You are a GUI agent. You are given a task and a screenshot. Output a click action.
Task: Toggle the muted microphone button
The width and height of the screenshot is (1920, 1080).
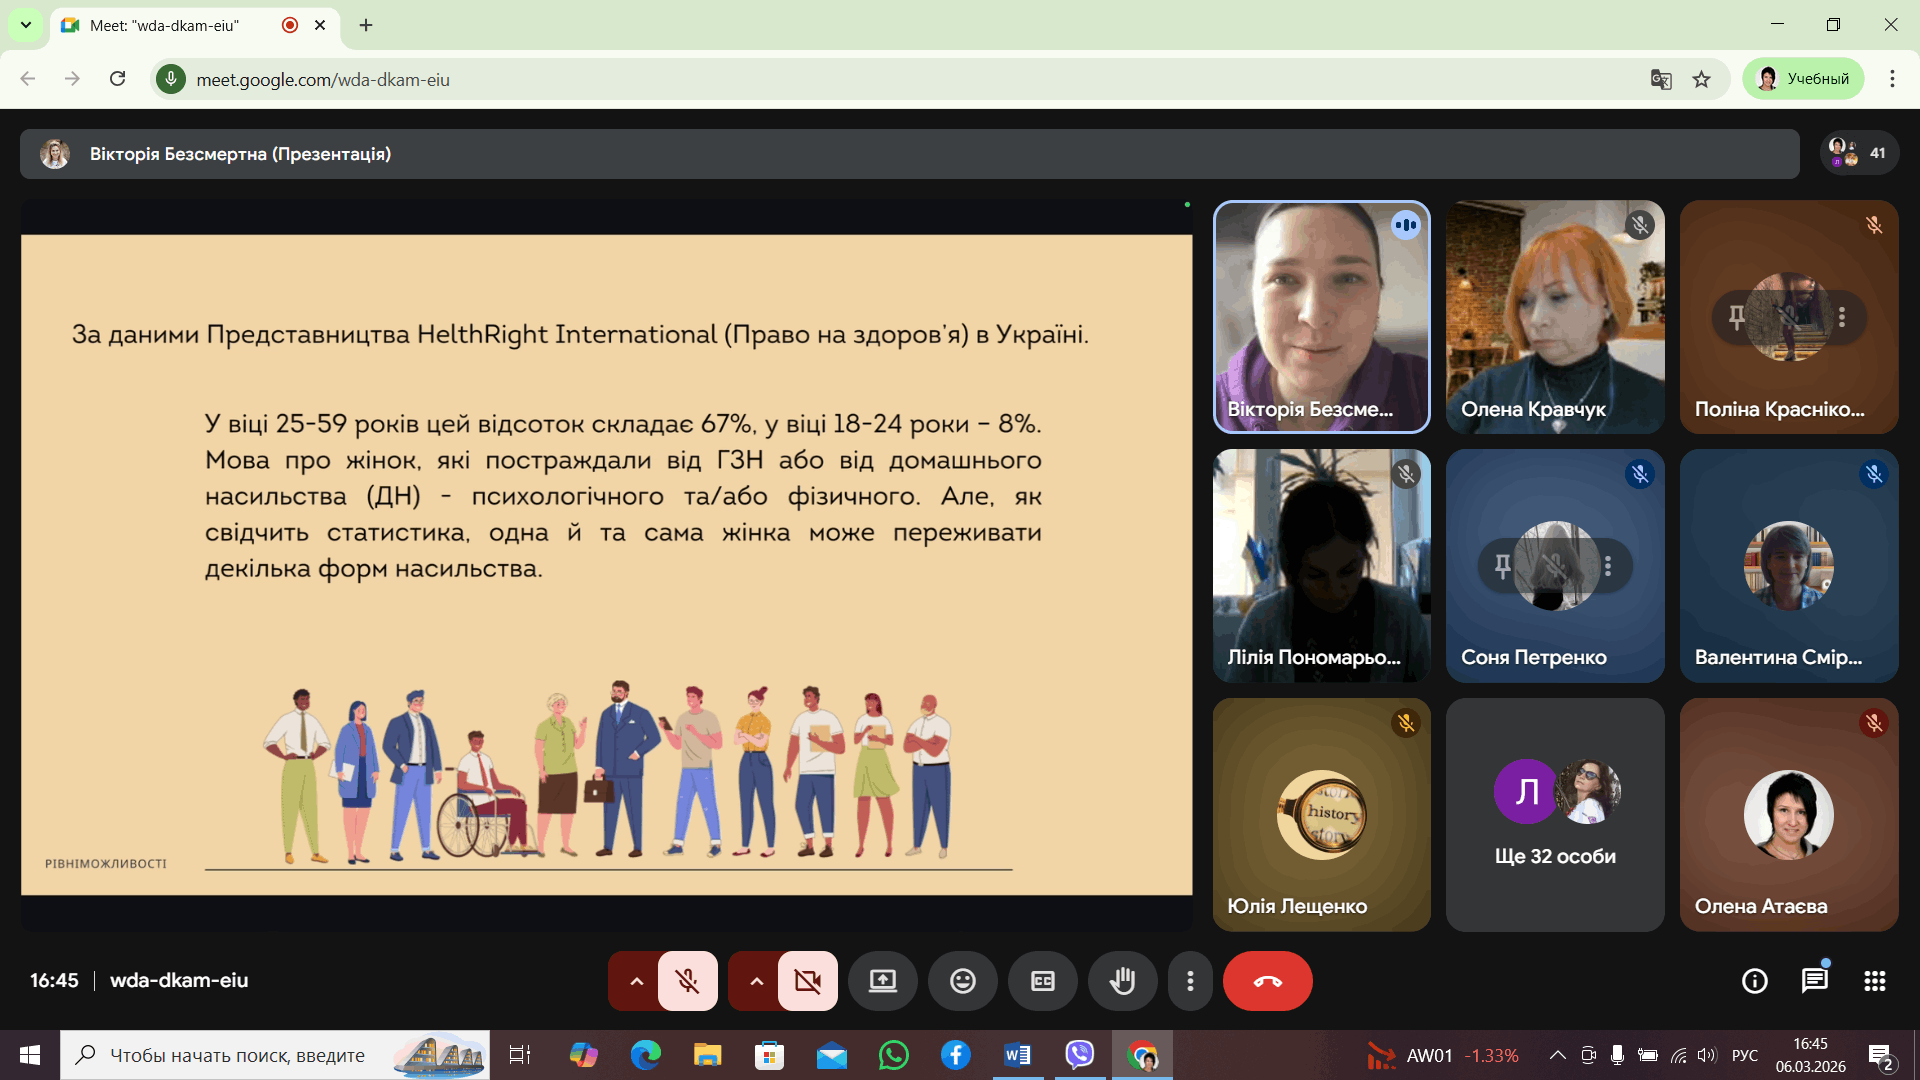[687, 981]
